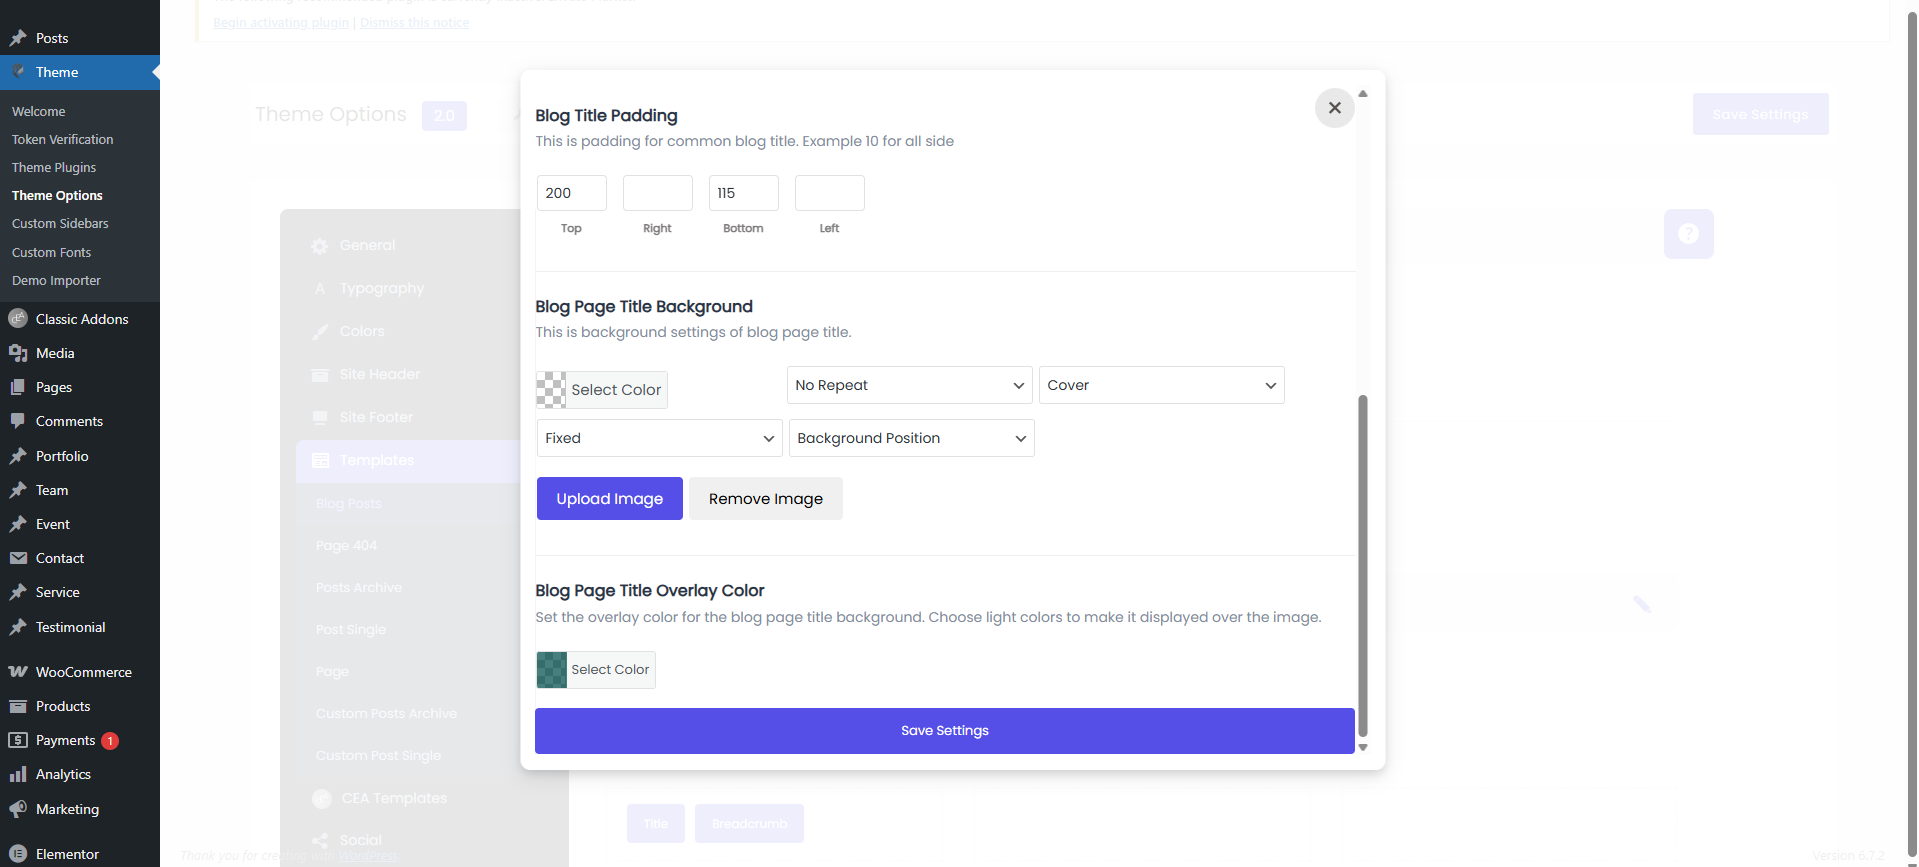This screenshot has height=867, width=1919.
Task: Click the Portfolio pin icon
Action: tap(18, 456)
